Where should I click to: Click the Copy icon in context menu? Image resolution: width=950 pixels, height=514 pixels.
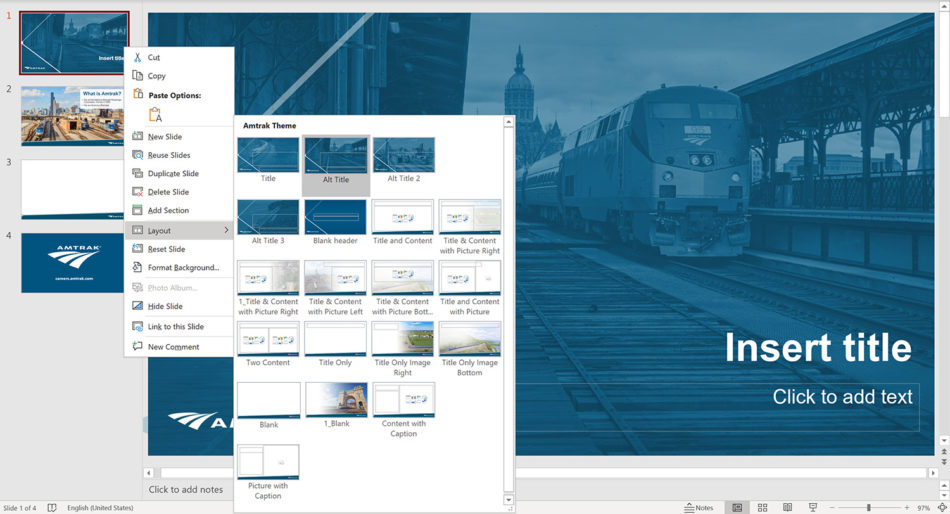click(x=138, y=75)
